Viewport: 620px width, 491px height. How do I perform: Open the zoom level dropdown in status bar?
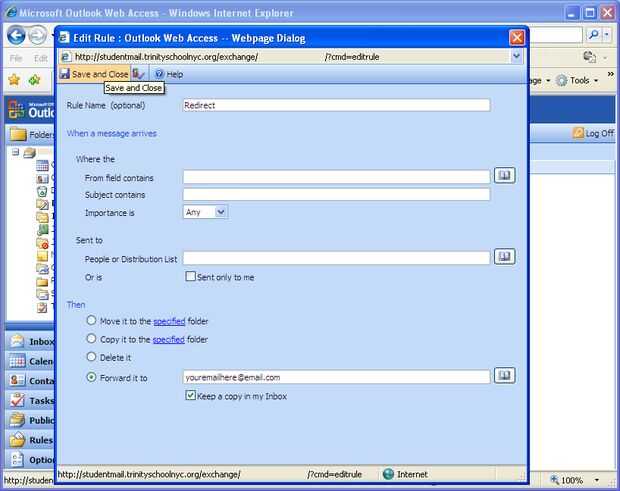tap(597, 480)
